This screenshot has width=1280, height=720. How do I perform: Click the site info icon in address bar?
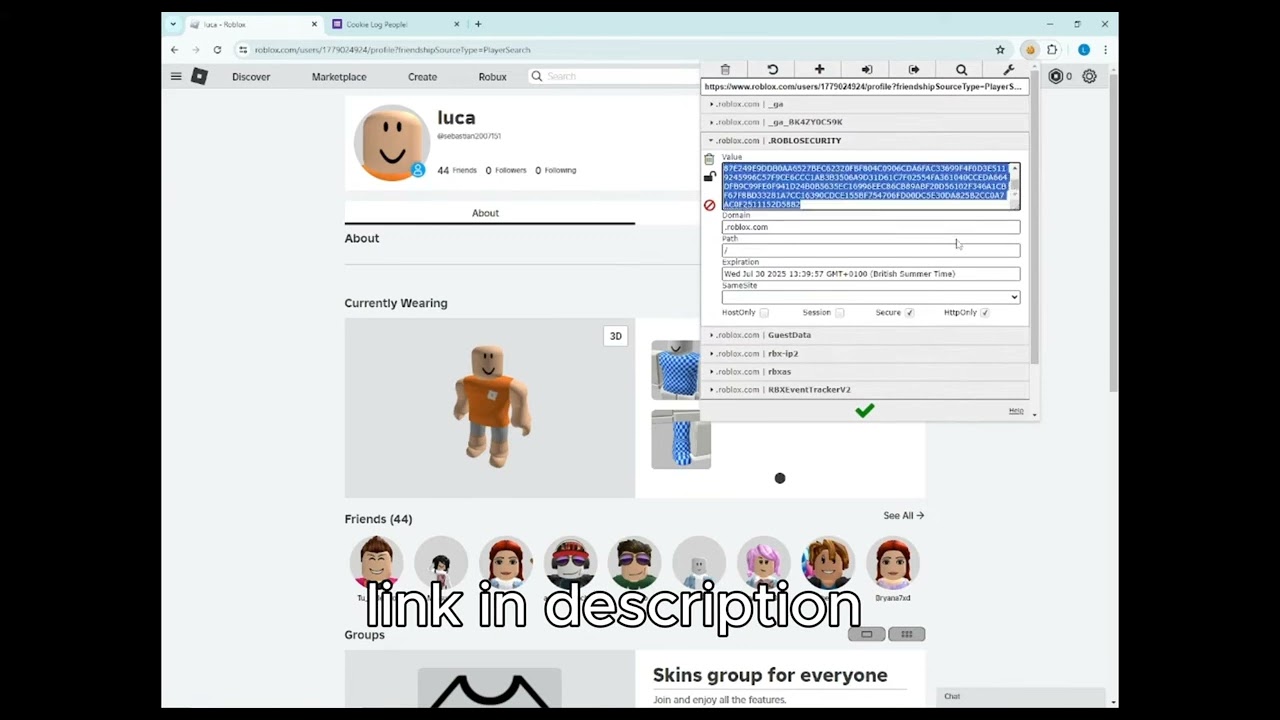[243, 49]
